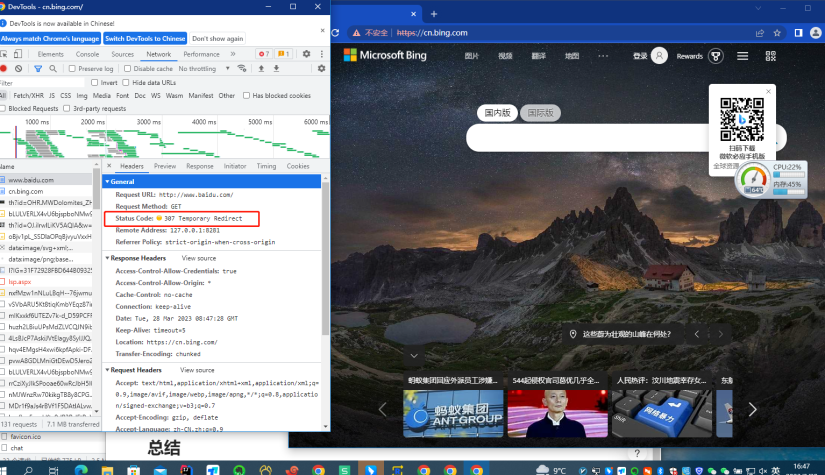Image resolution: width=825 pixels, height=475 pixels.
Task: Open DevTools settings gear
Action: click(x=306, y=54)
